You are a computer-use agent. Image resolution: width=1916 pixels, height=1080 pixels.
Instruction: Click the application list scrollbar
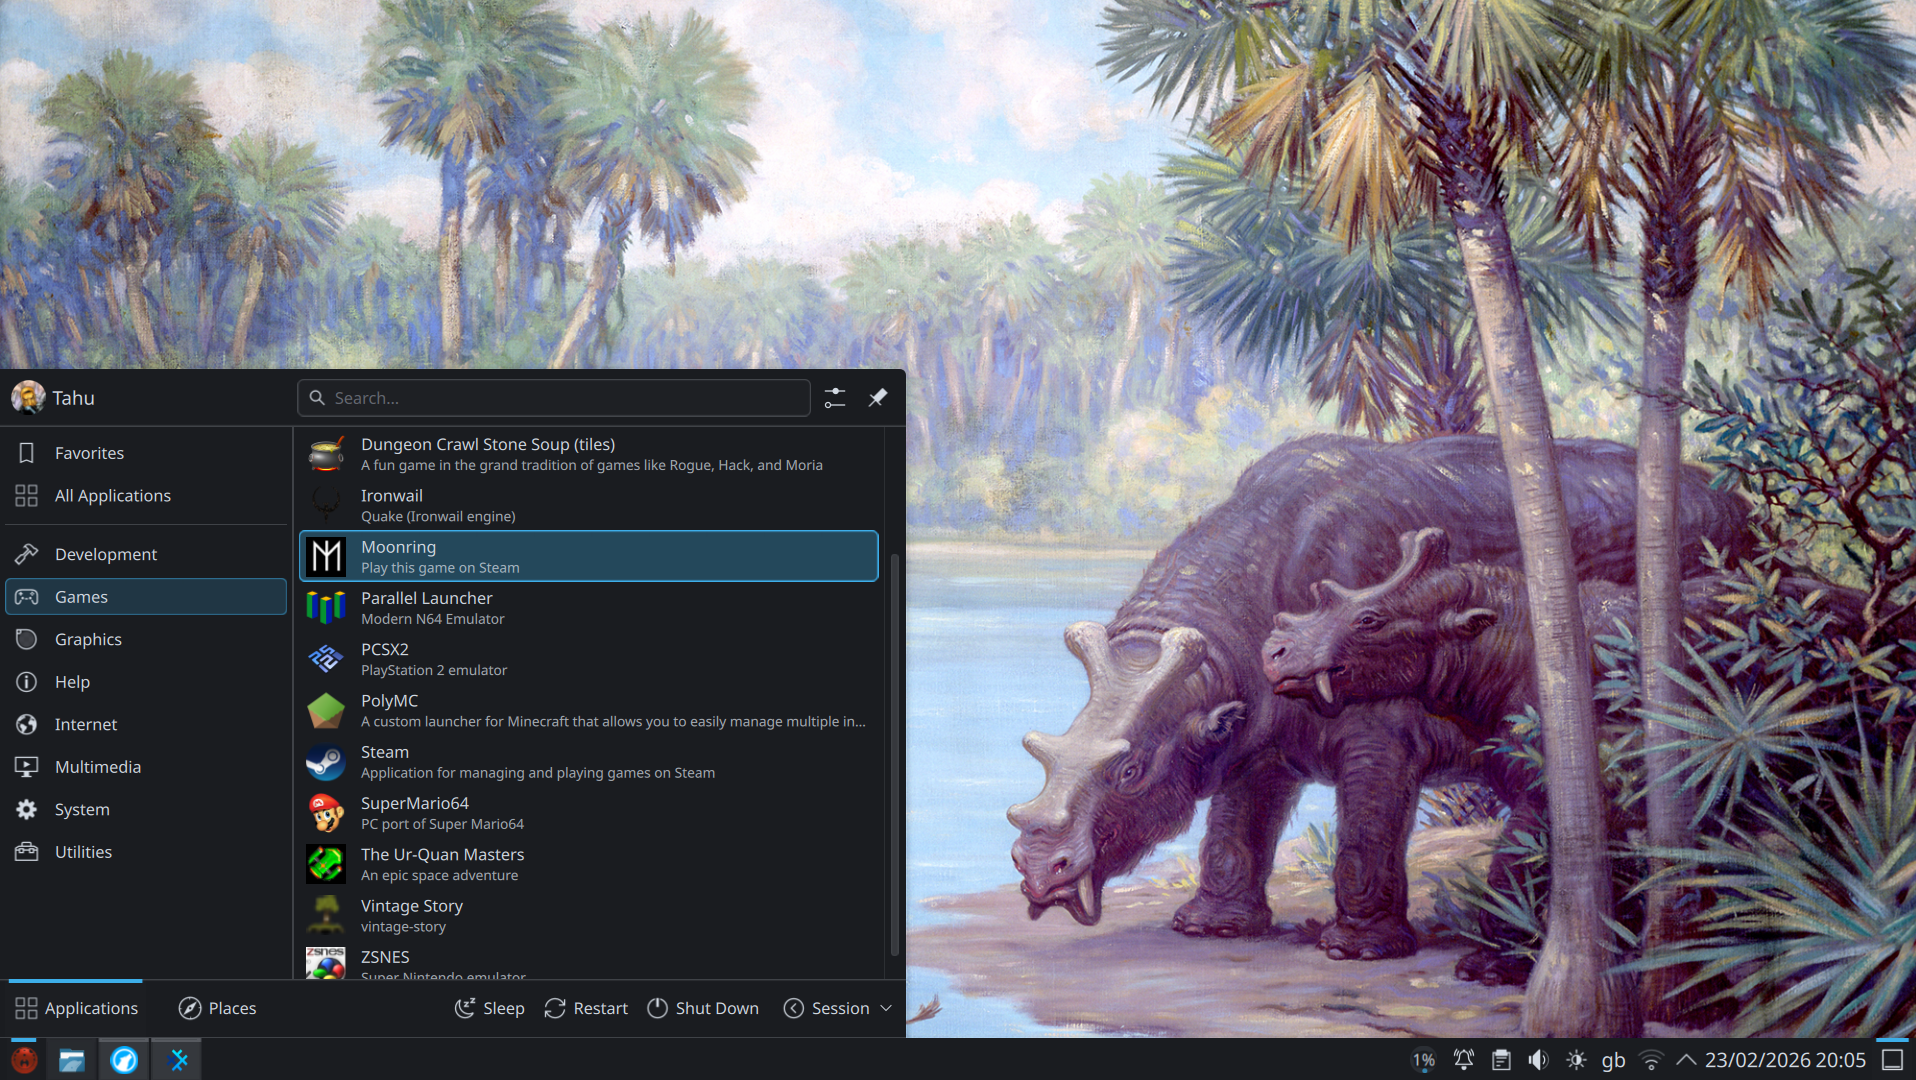(894, 755)
